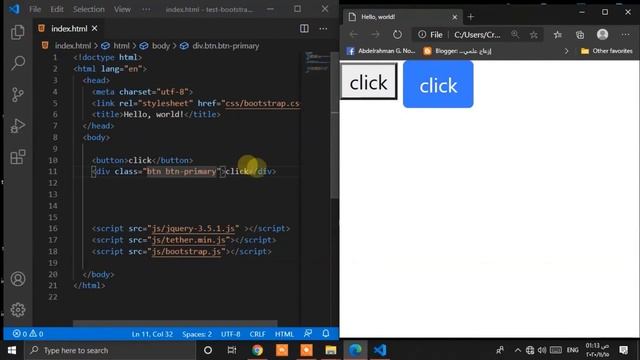The height and width of the screenshot is (360, 640).
Task: Close the index.html editor tab
Action: 95,29
